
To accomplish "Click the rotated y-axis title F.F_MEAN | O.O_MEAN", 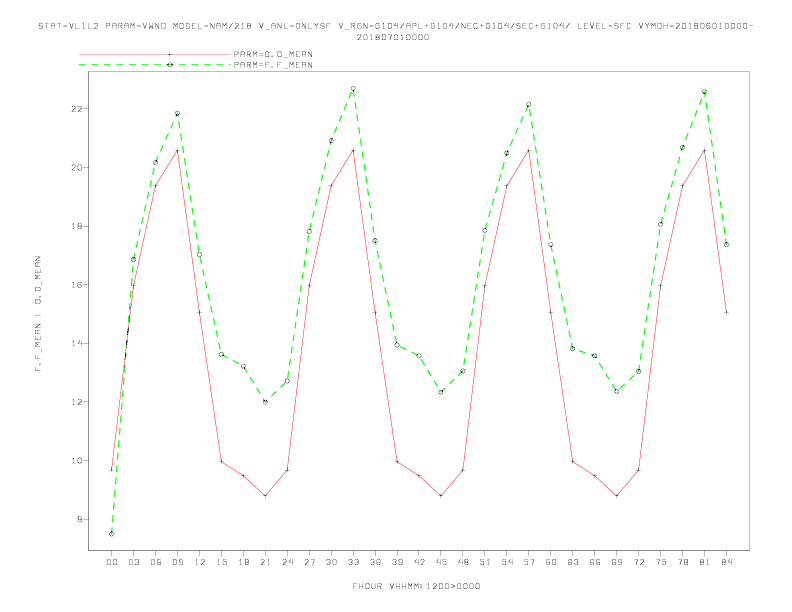I will [x=37, y=314].
